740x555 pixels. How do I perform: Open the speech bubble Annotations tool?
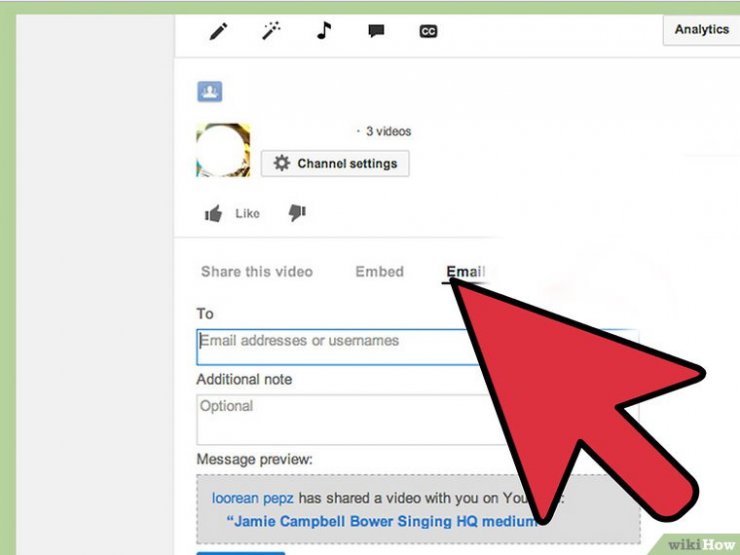click(376, 31)
